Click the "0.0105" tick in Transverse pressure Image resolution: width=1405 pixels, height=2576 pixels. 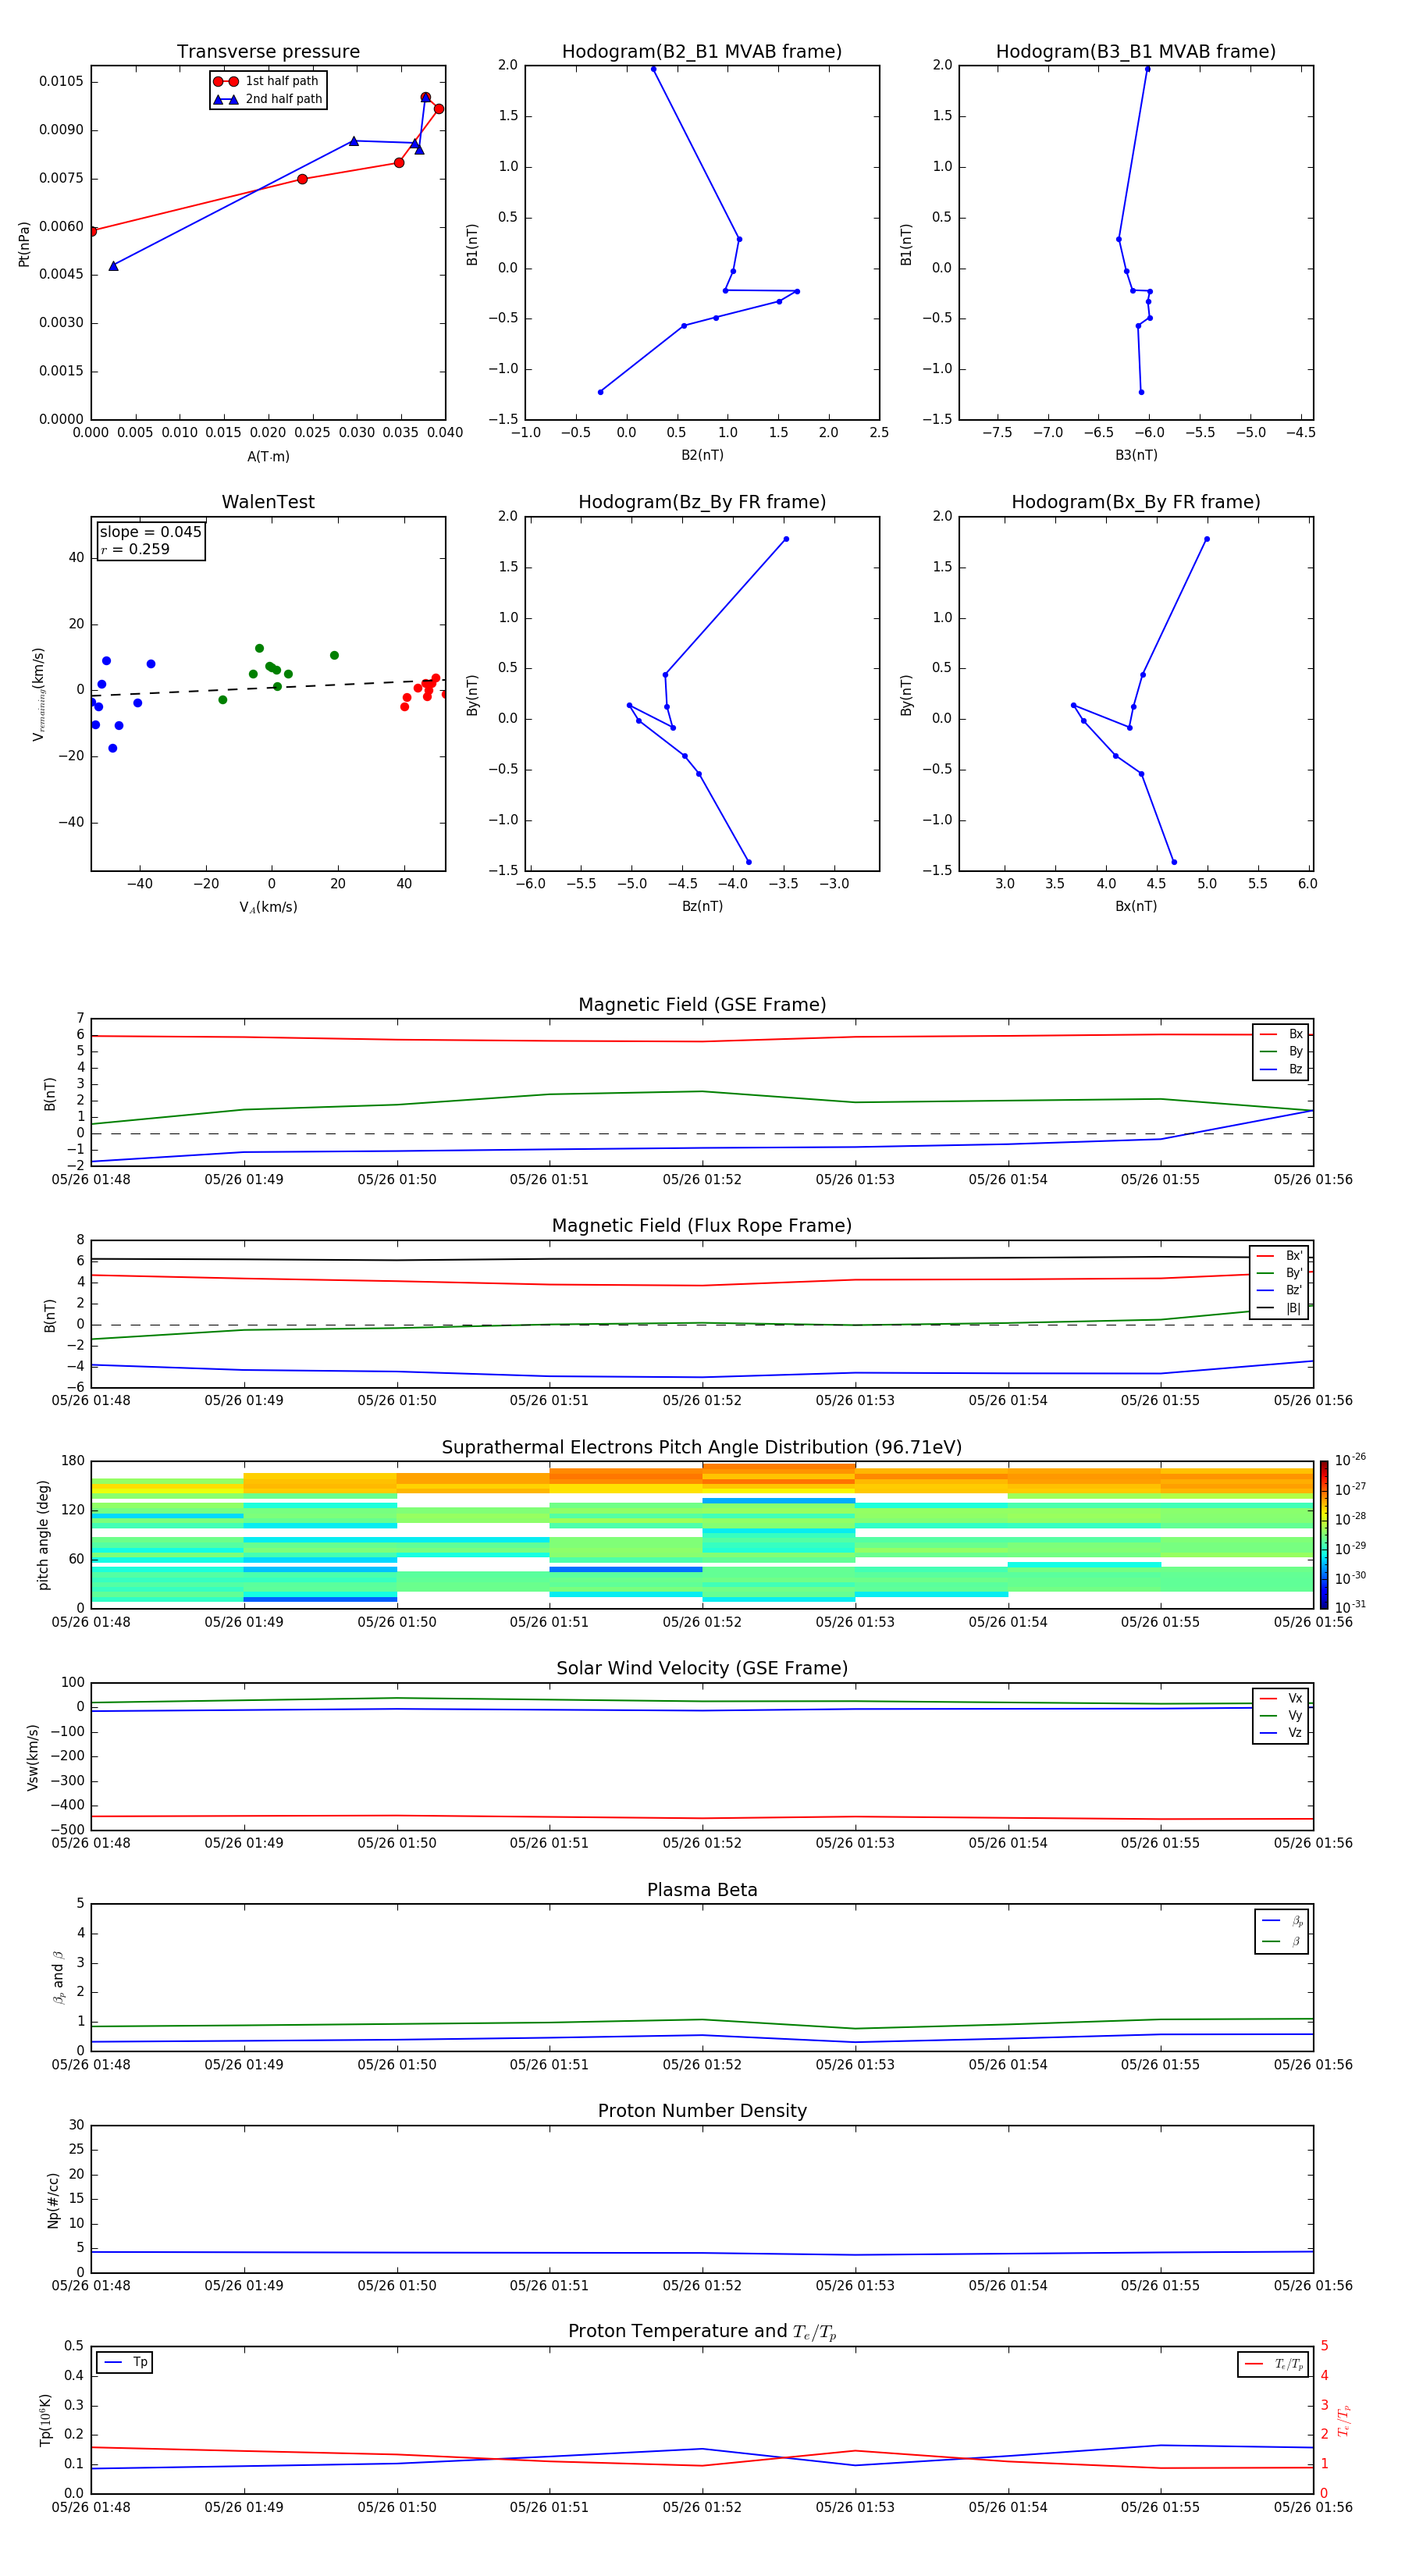tap(62, 81)
